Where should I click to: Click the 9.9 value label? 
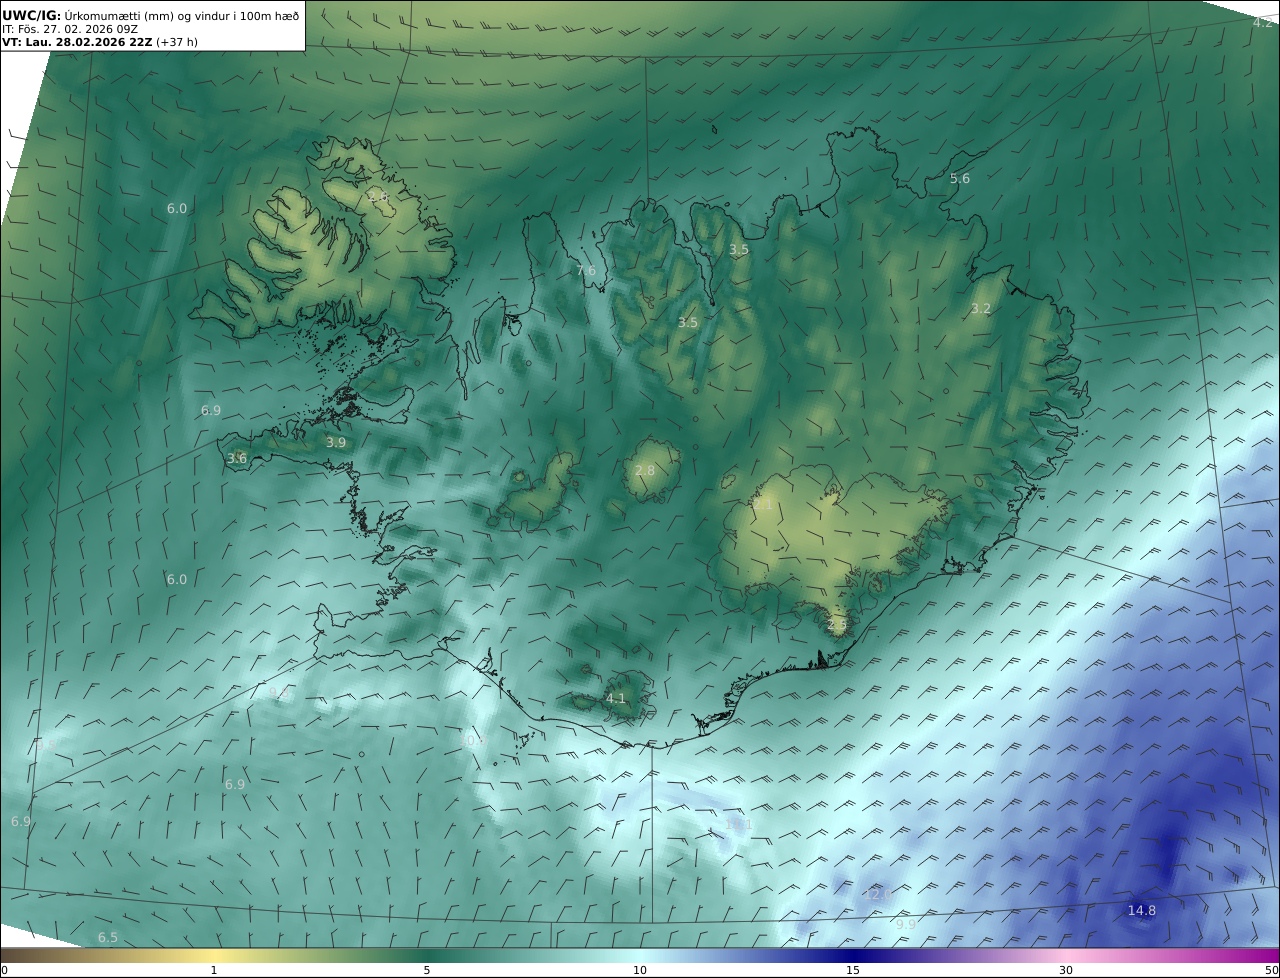tap(906, 924)
